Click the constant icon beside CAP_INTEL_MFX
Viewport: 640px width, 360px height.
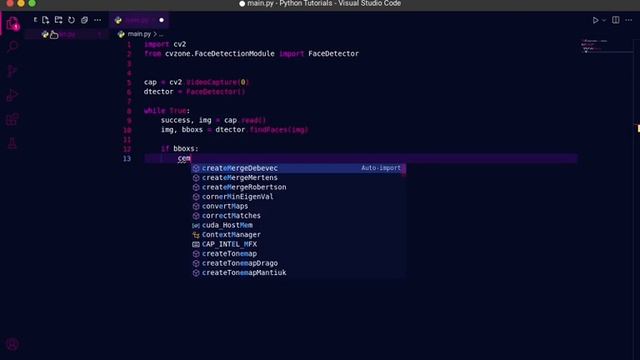196,244
